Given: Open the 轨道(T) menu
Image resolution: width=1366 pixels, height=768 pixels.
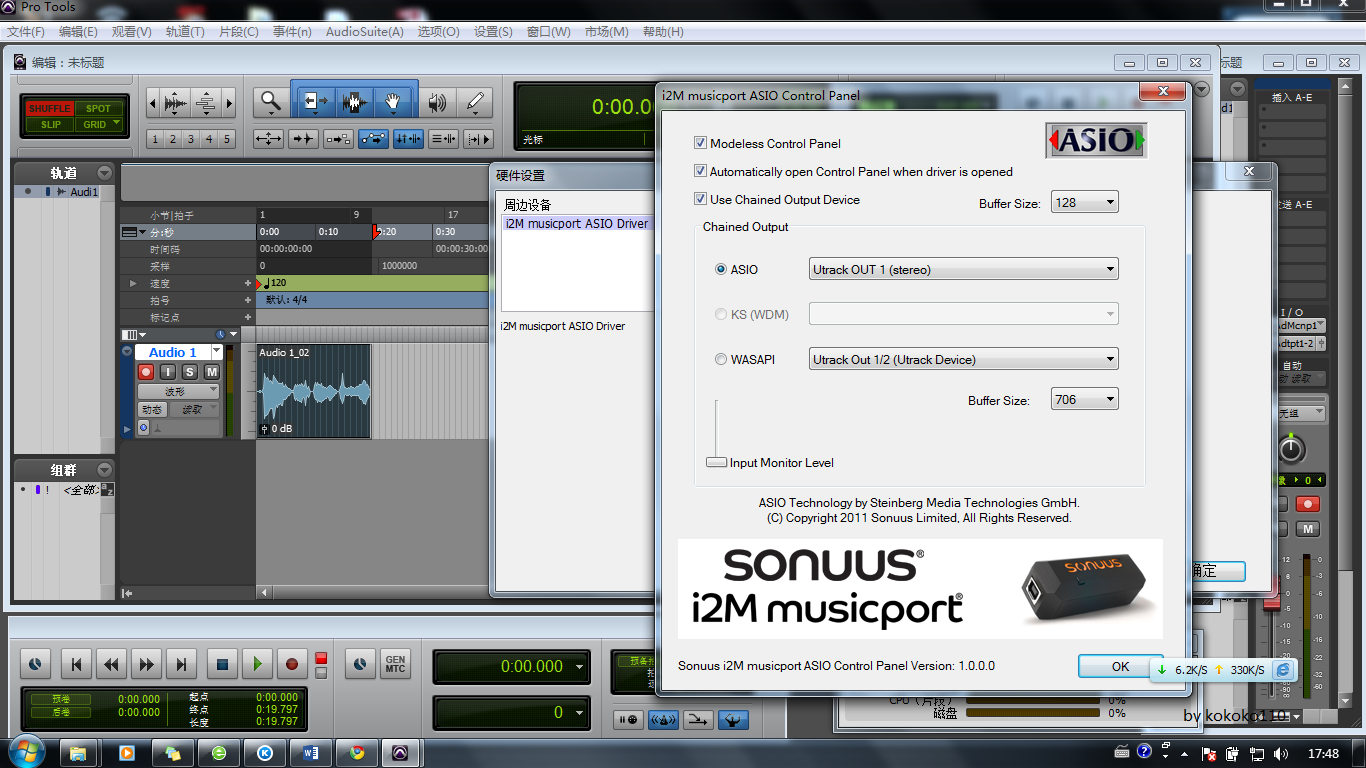Looking at the screenshot, I should (x=185, y=31).
